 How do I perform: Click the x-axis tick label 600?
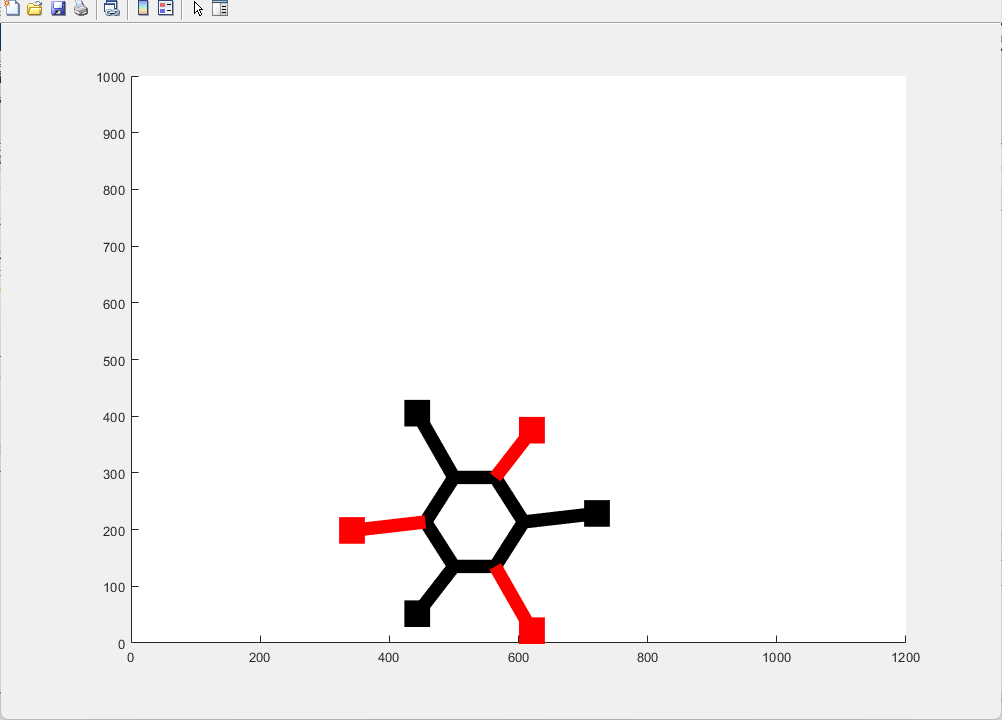pos(518,657)
